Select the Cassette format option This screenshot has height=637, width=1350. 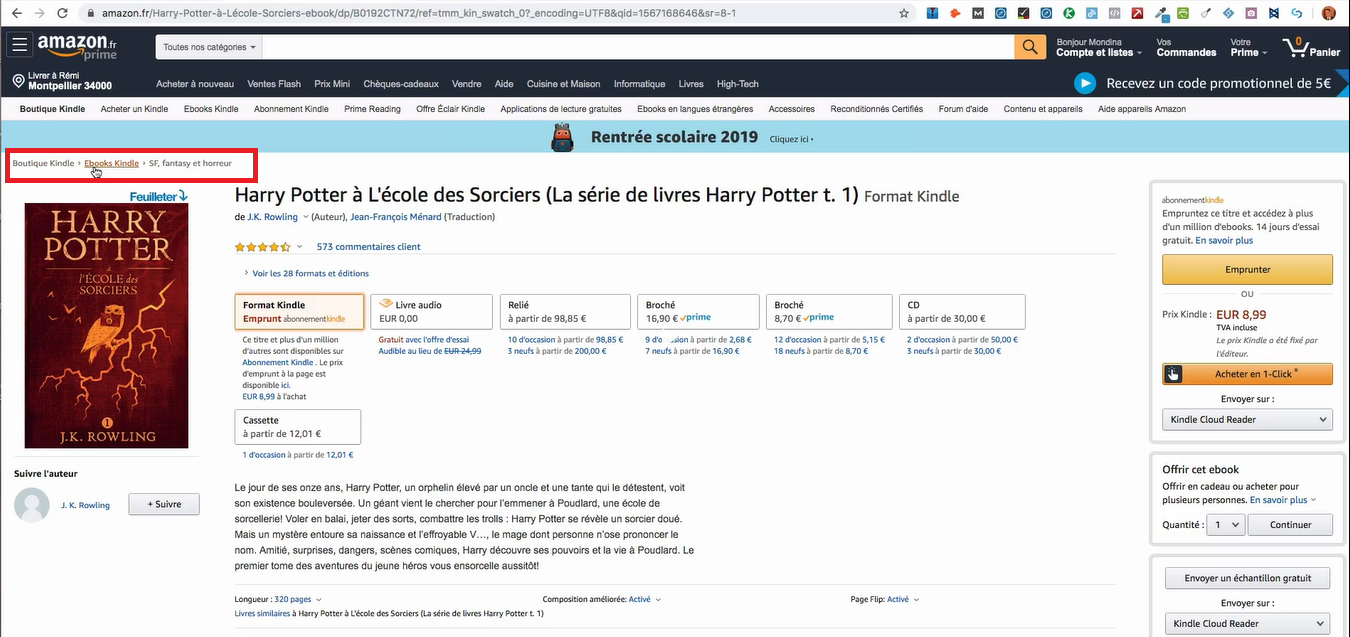(297, 427)
